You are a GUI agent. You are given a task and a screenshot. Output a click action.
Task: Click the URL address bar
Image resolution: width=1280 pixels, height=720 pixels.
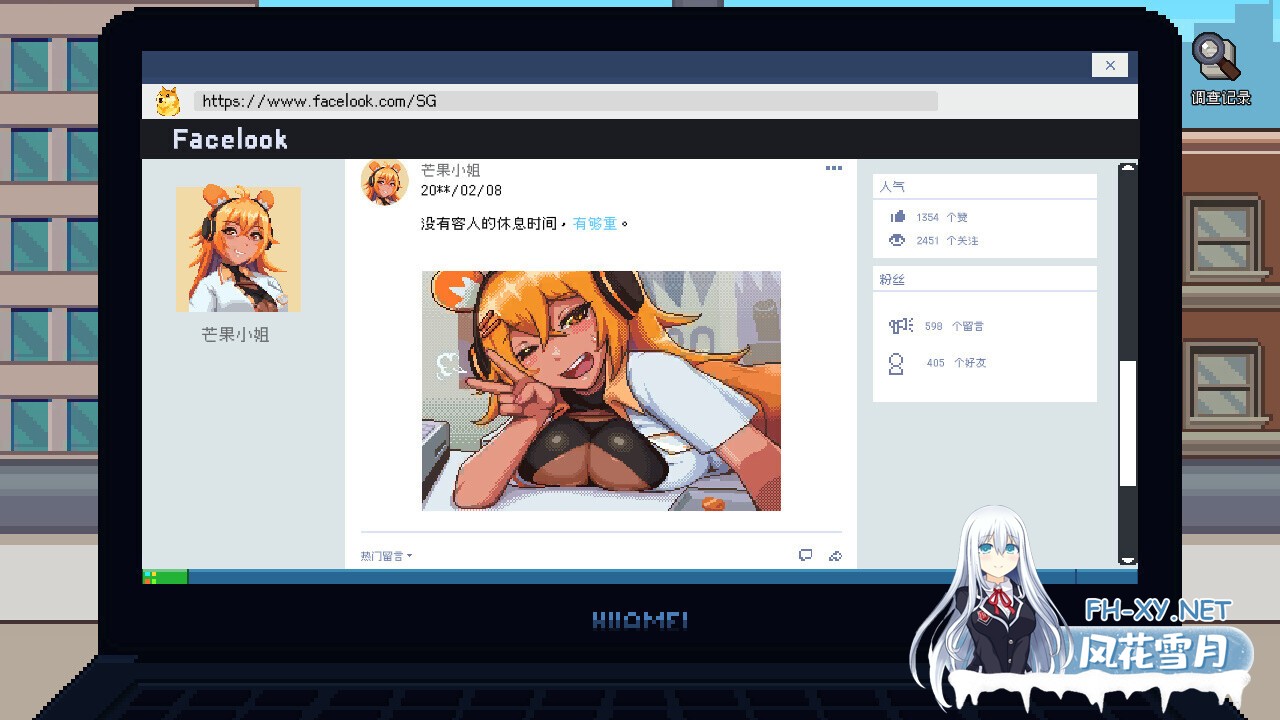(565, 101)
